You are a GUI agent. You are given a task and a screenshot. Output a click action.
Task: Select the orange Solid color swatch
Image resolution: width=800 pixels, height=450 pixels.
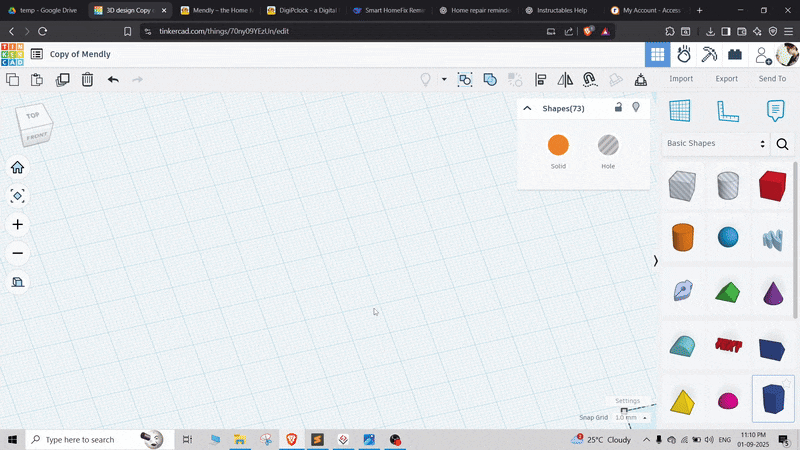[x=558, y=146]
